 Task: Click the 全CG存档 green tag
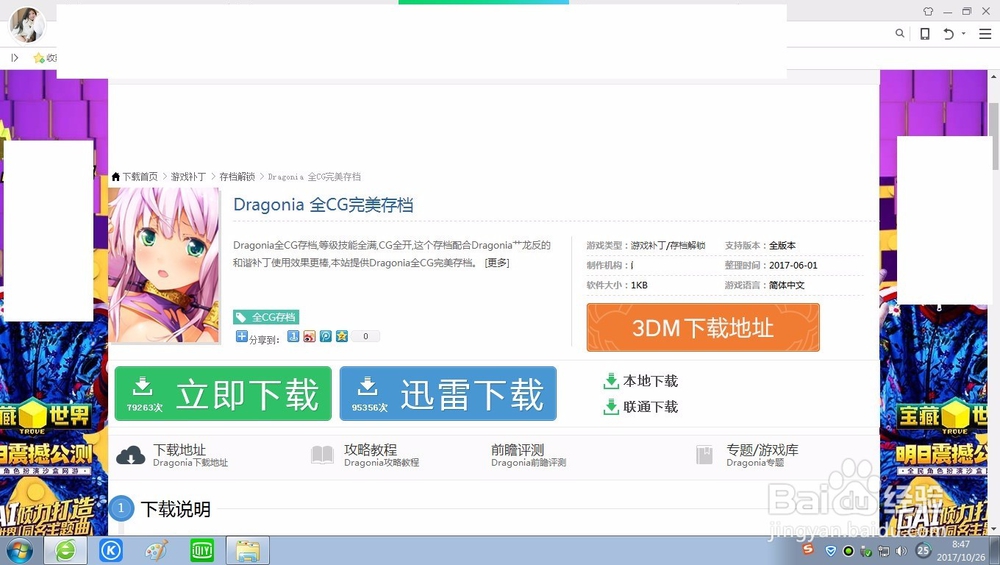266,317
